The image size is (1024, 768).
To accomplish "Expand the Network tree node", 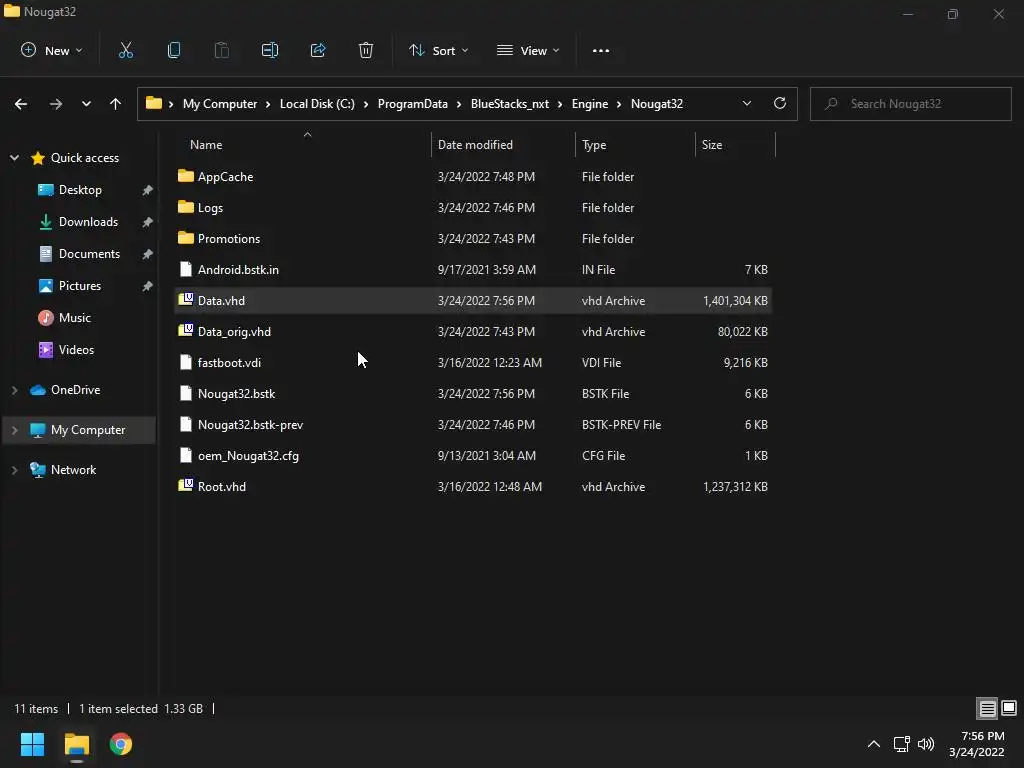I will 14,470.
